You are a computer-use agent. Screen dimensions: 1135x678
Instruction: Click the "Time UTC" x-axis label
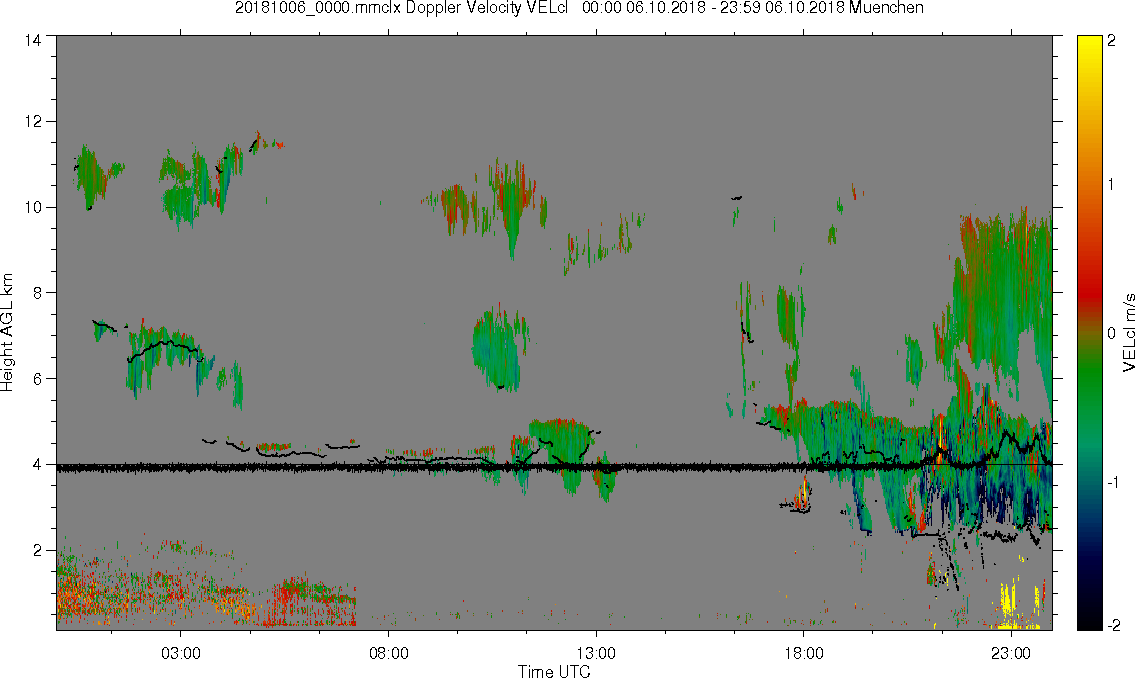554,671
